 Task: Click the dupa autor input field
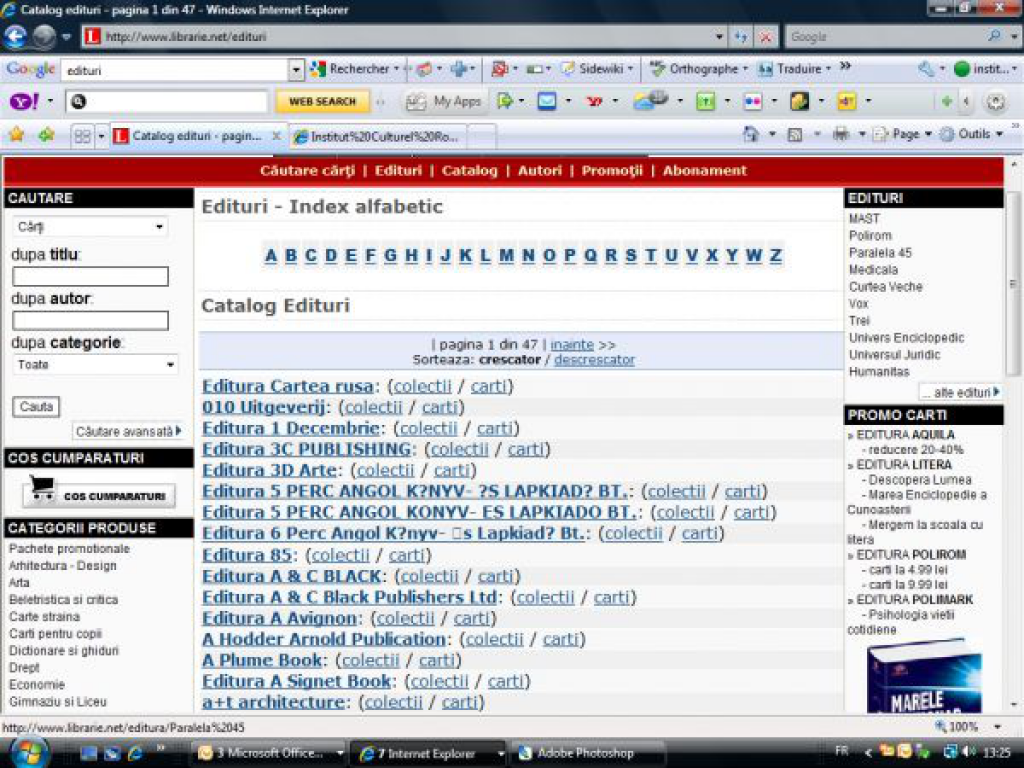tap(90, 321)
